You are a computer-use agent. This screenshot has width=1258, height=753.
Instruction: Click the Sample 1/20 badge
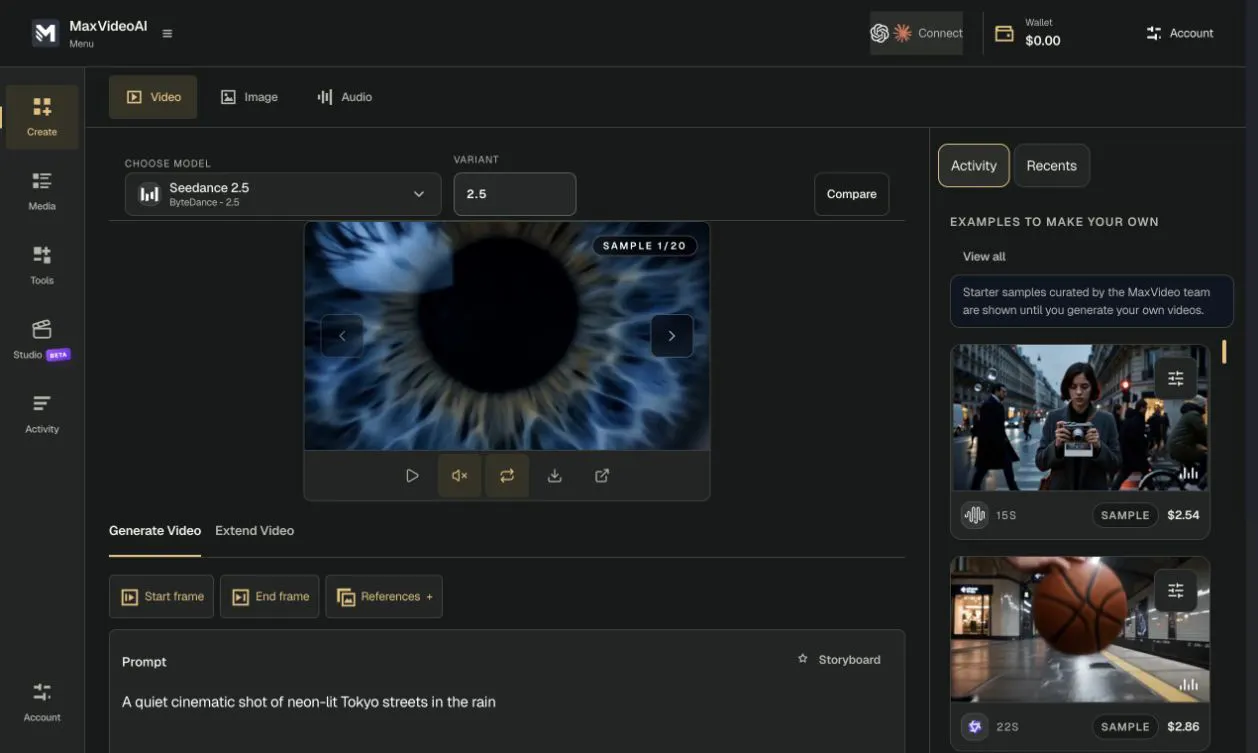coord(645,245)
